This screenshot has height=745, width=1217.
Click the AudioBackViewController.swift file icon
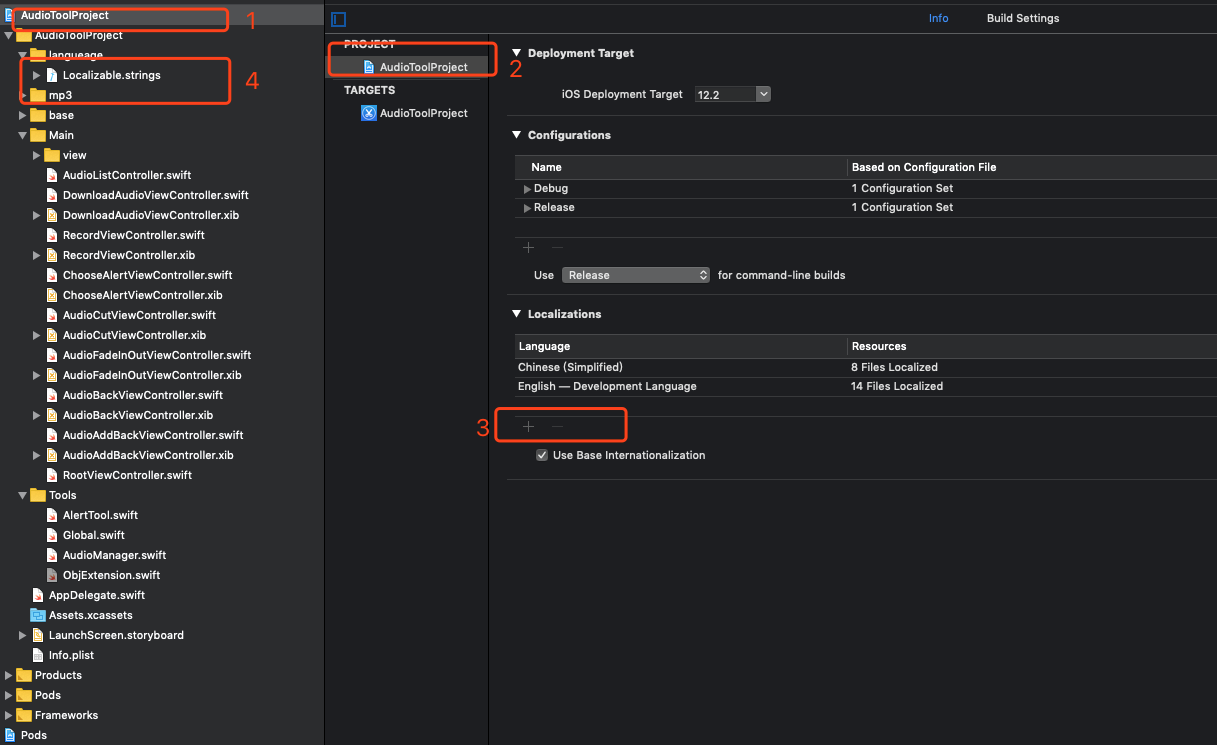[52, 395]
